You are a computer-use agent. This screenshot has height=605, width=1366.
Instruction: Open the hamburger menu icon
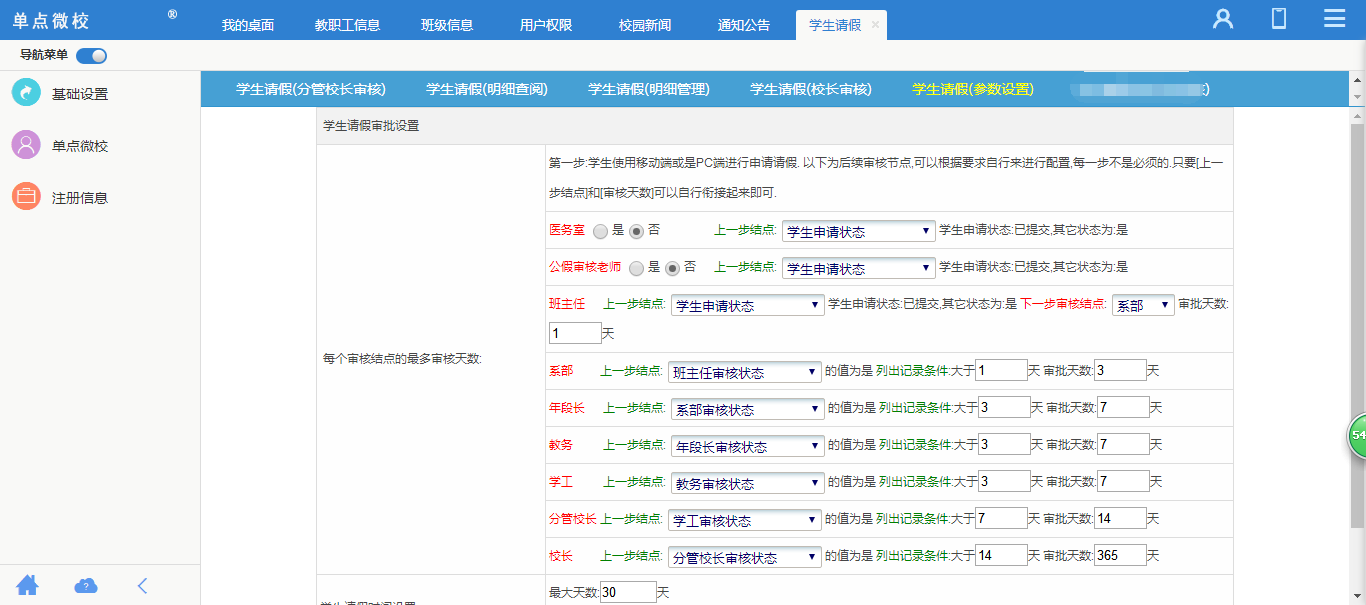(x=1334, y=19)
